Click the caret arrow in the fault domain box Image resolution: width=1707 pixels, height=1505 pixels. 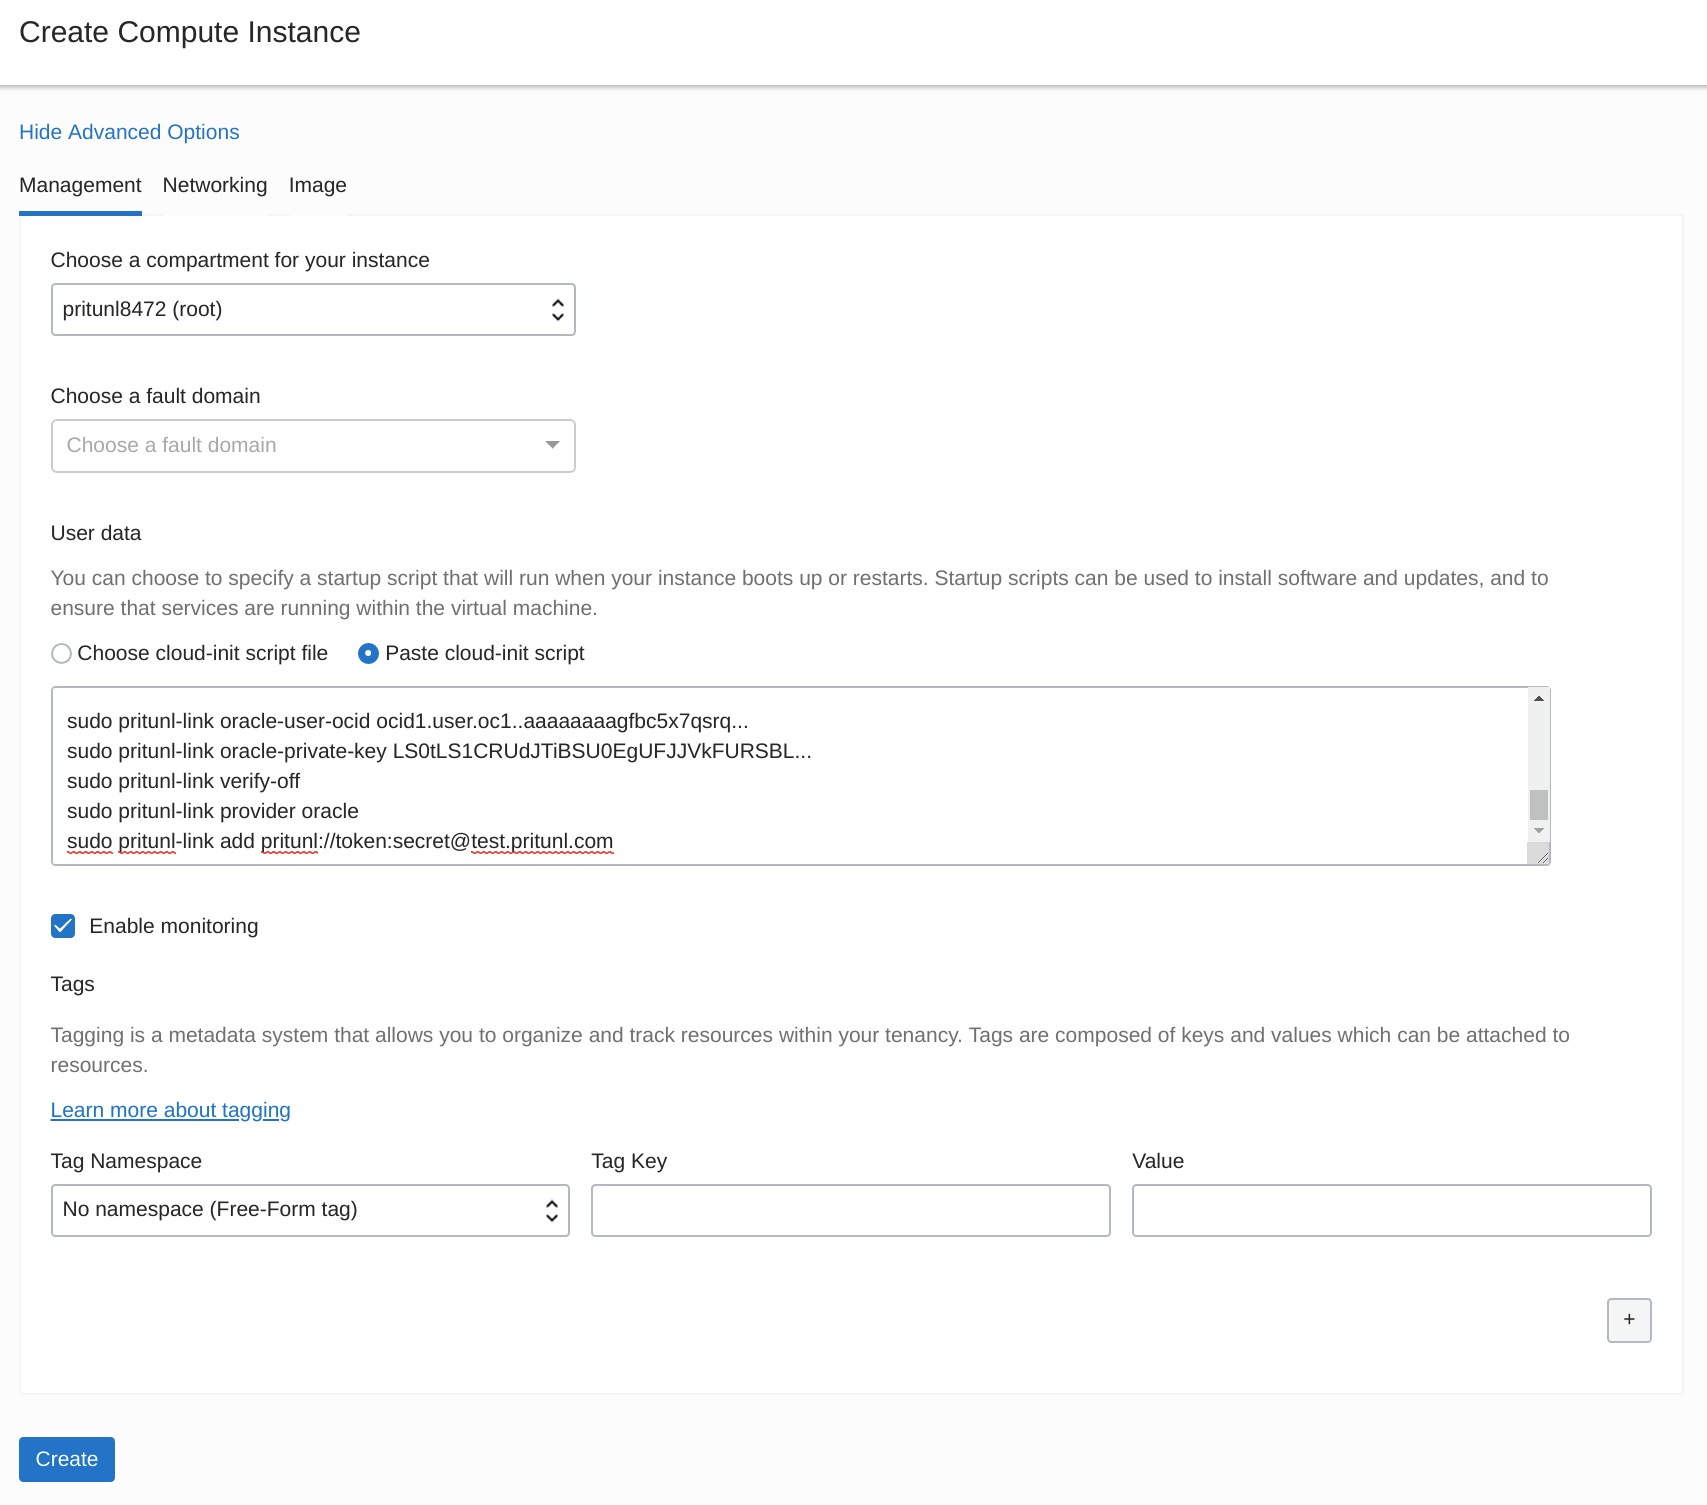pyautogui.click(x=552, y=445)
